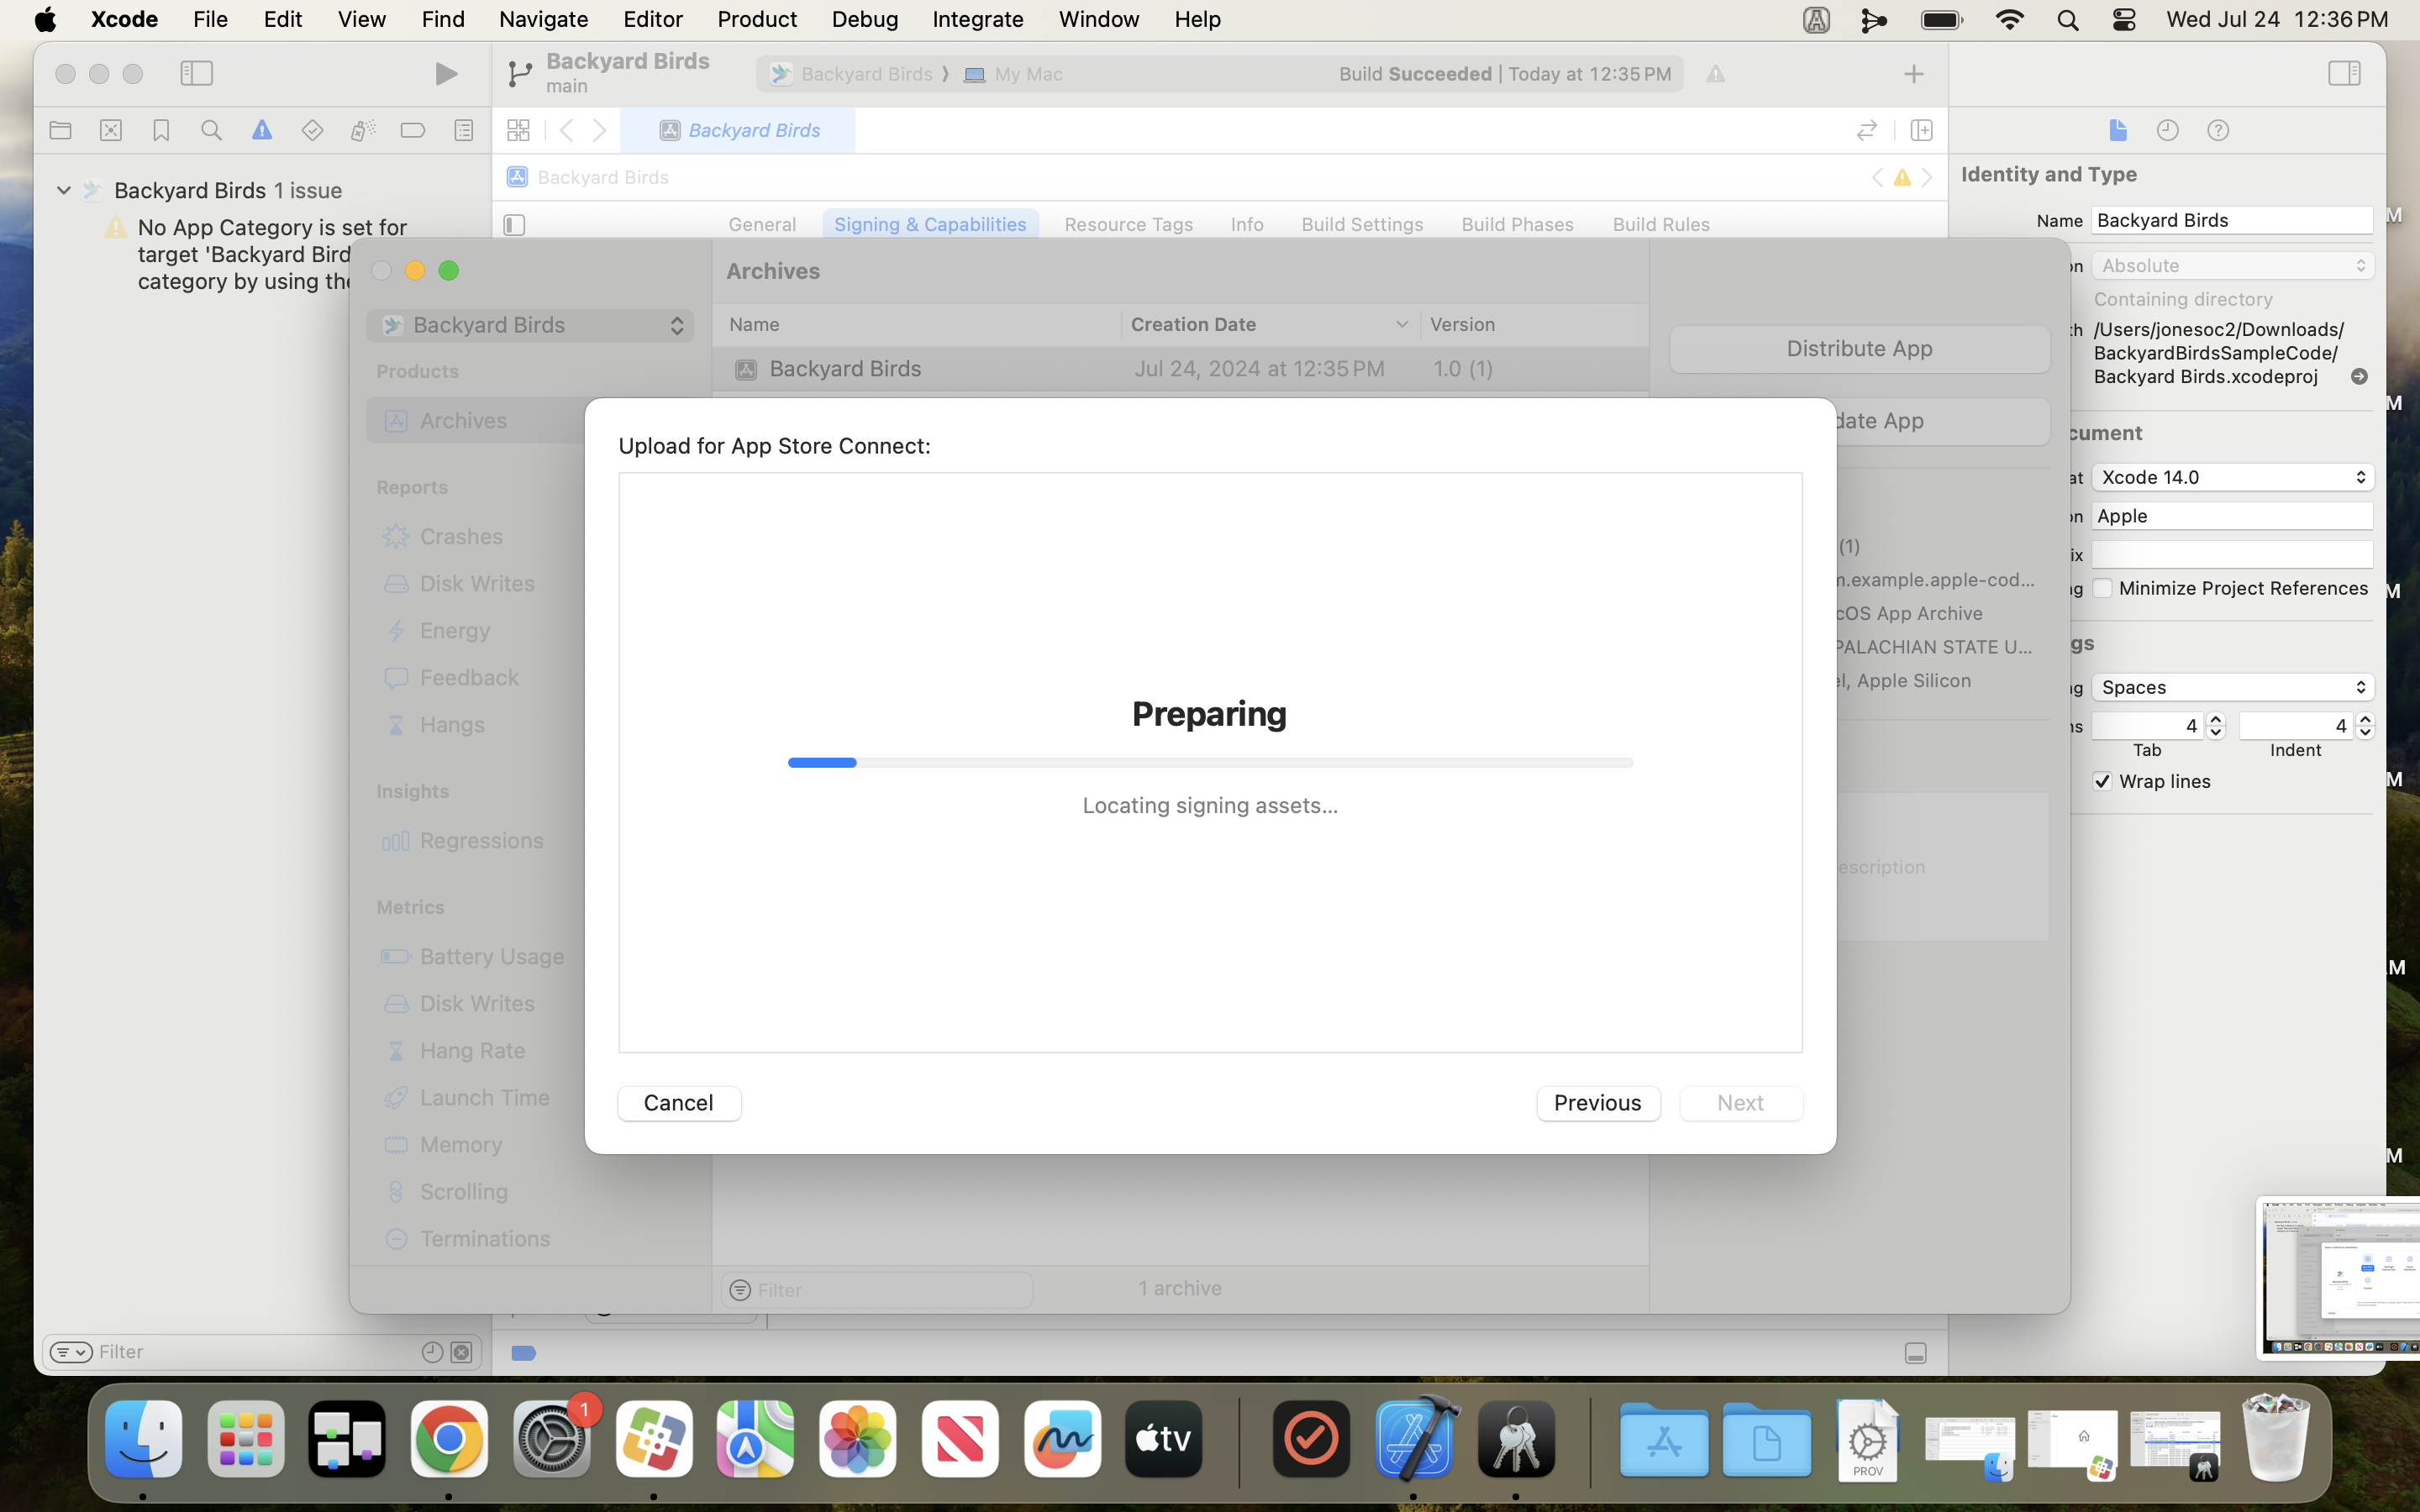
Task: Select the Backyard Birds archive row
Action: point(1180,369)
